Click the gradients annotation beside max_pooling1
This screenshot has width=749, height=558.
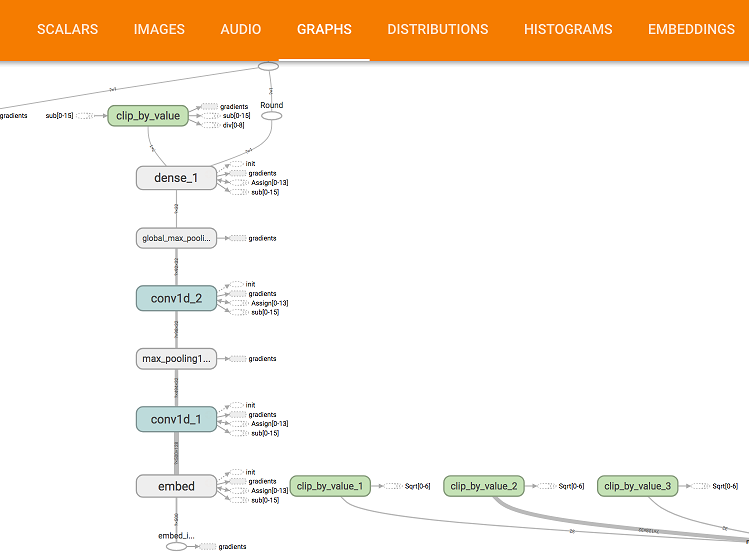click(262, 358)
